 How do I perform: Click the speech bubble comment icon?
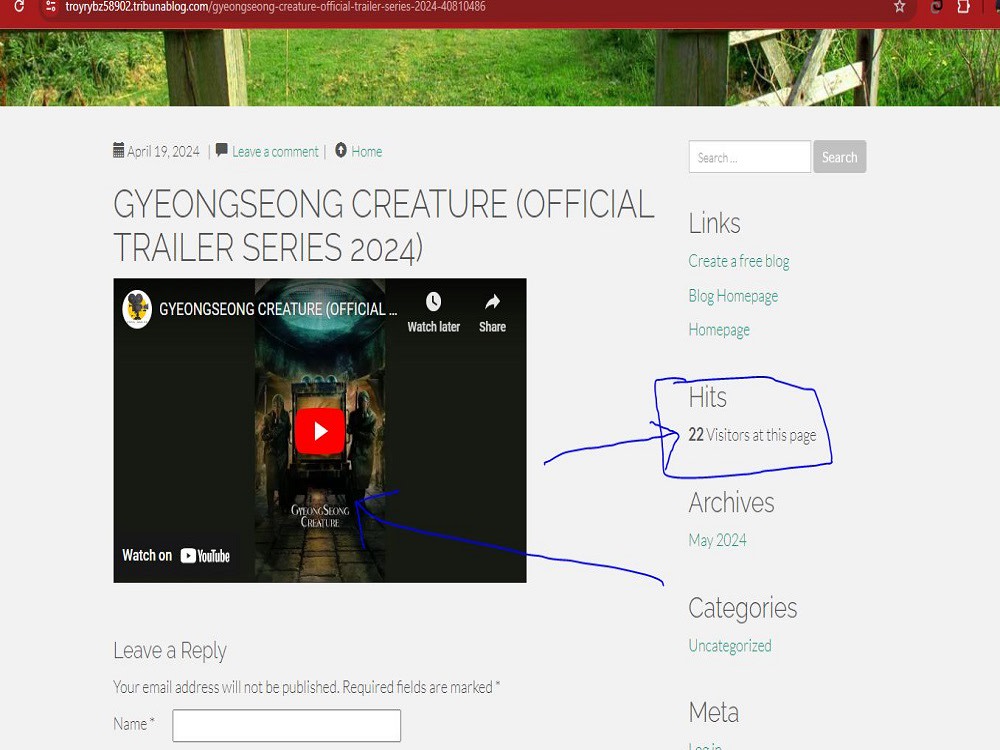tap(221, 150)
